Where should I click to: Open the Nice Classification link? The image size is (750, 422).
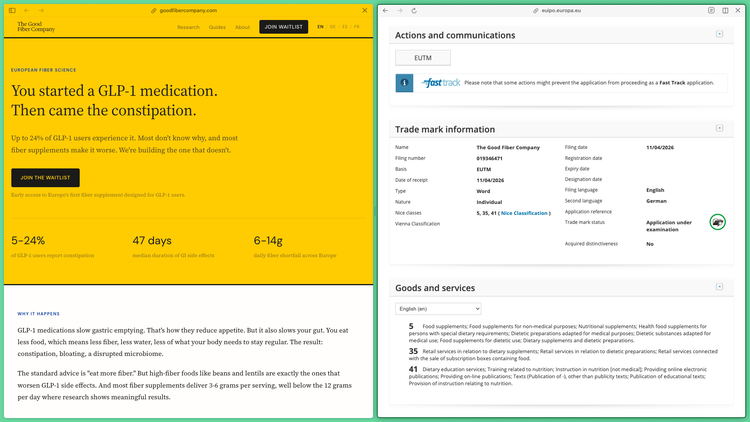click(524, 213)
